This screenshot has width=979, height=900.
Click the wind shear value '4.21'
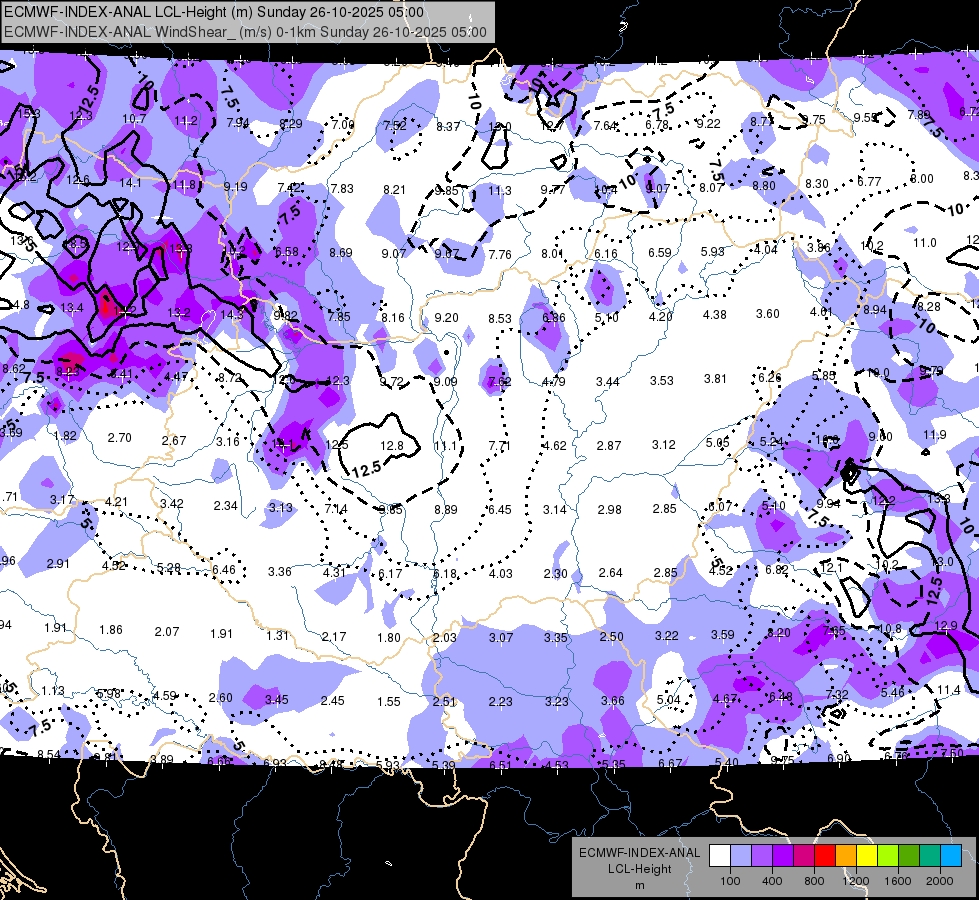click(x=116, y=502)
